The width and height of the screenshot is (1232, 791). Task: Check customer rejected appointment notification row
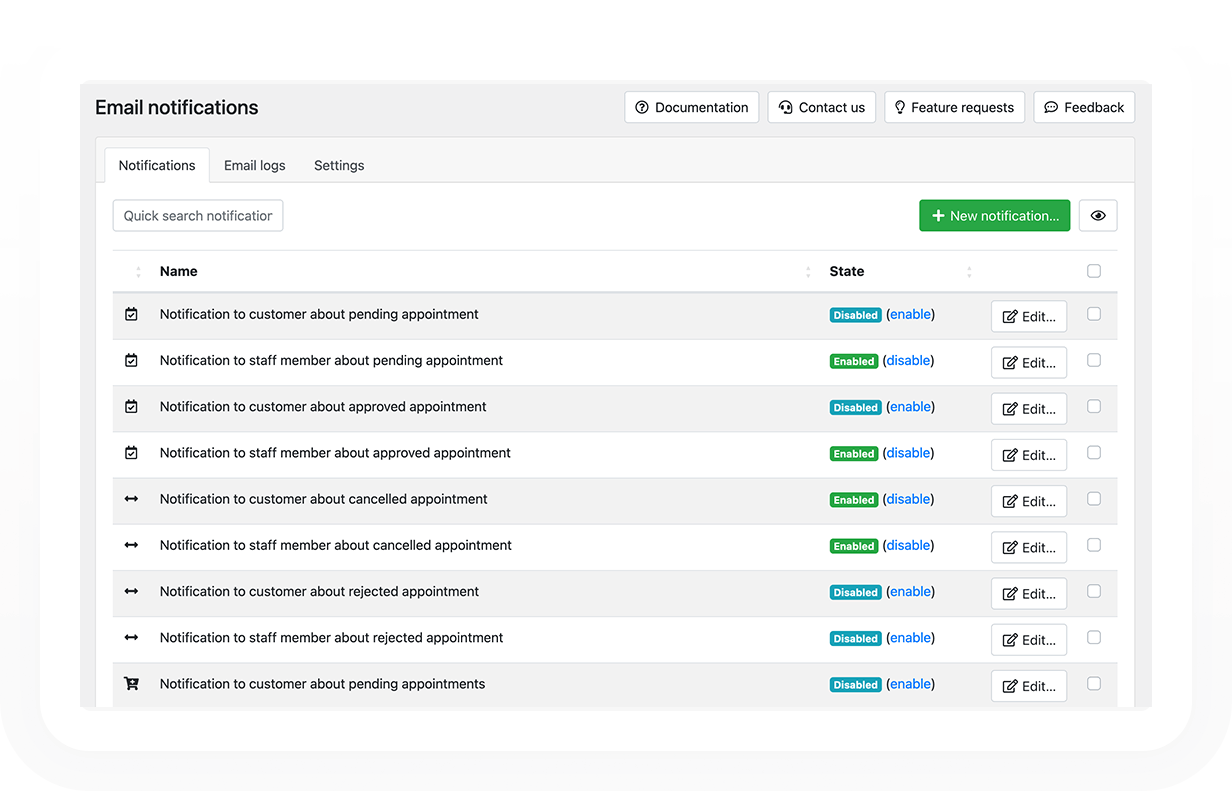(x=1094, y=591)
